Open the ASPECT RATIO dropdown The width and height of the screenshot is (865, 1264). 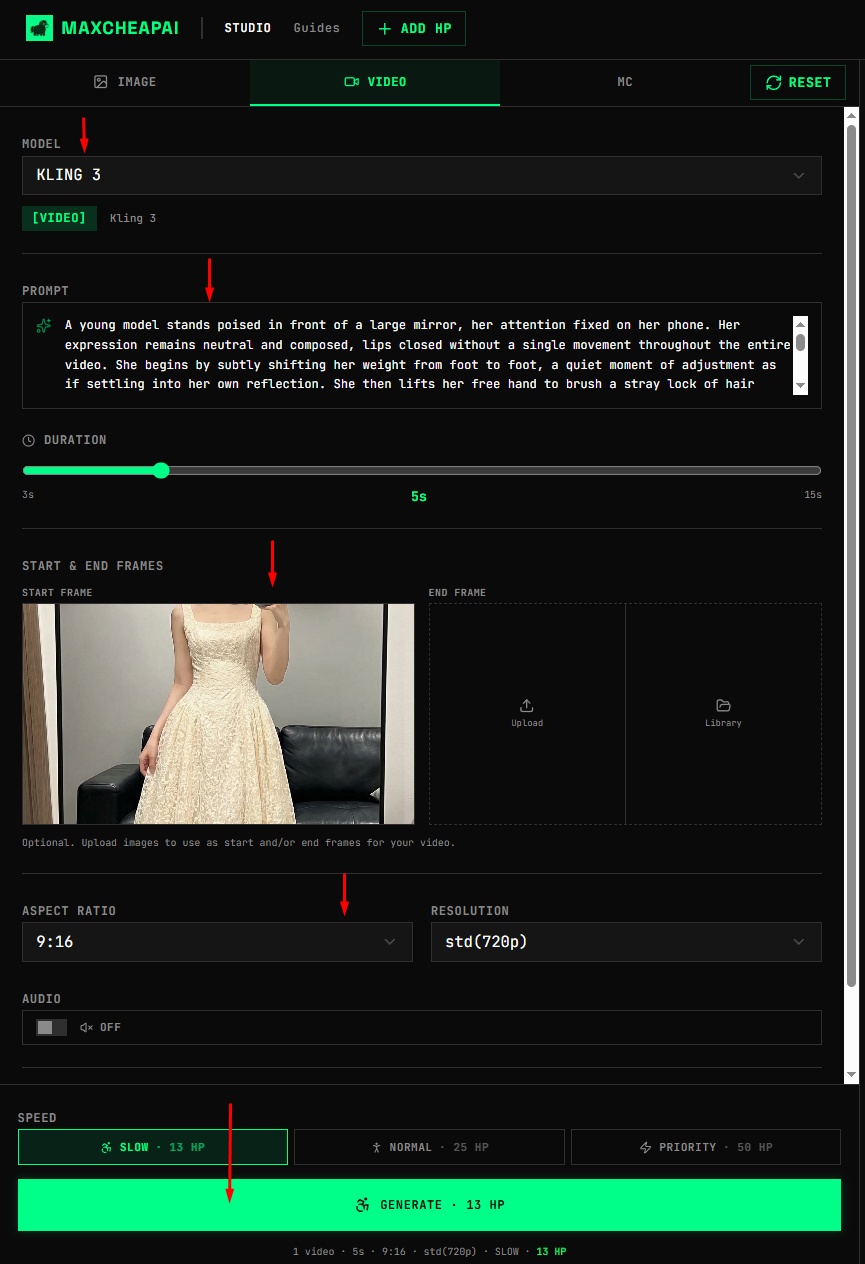point(217,941)
